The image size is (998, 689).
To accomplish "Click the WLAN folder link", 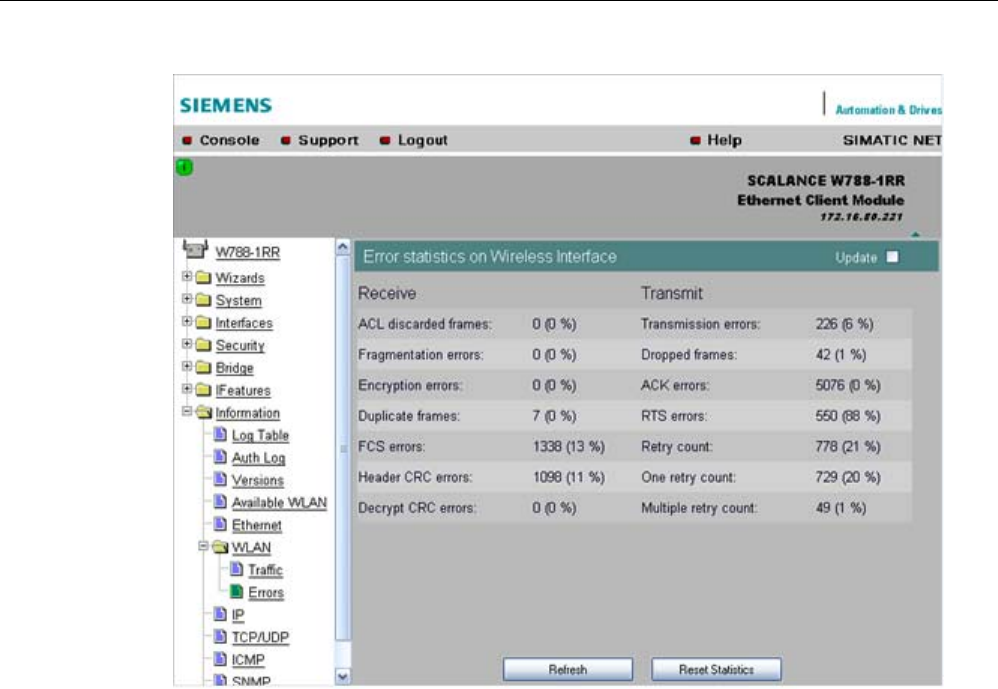I will (x=251, y=548).
